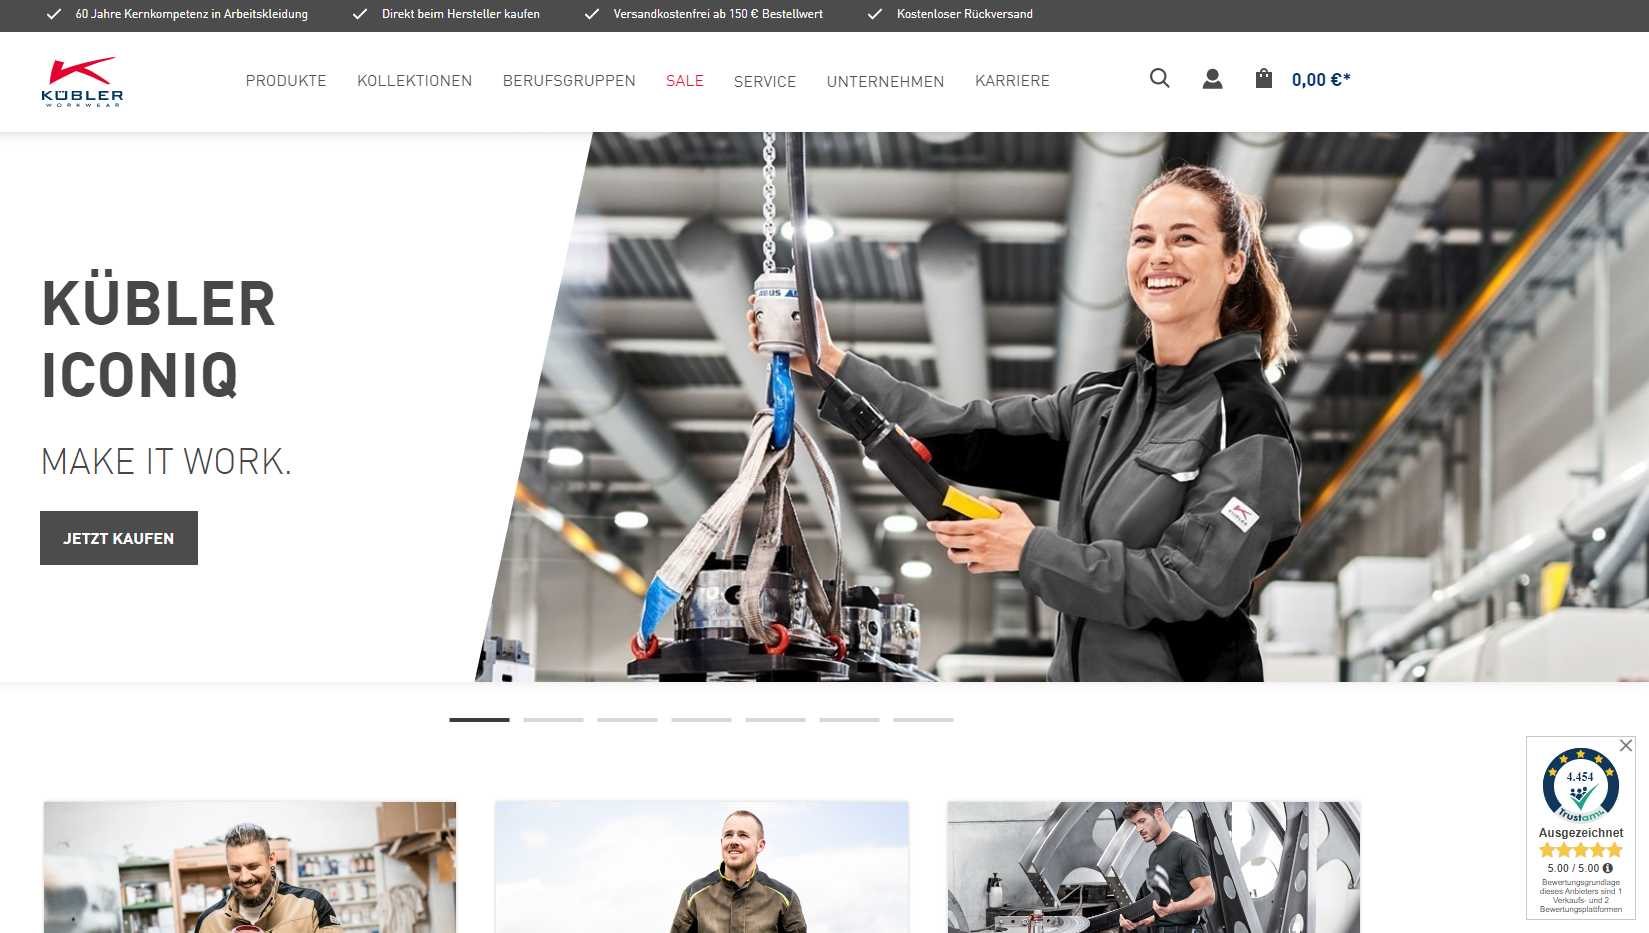Open the KARRIERE menu
This screenshot has width=1649, height=933.
pos(1012,81)
